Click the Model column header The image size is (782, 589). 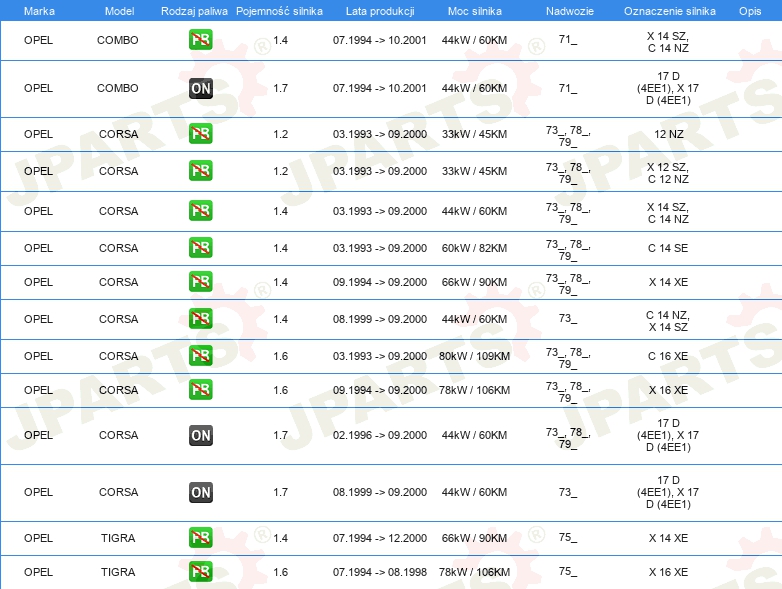(119, 10)
